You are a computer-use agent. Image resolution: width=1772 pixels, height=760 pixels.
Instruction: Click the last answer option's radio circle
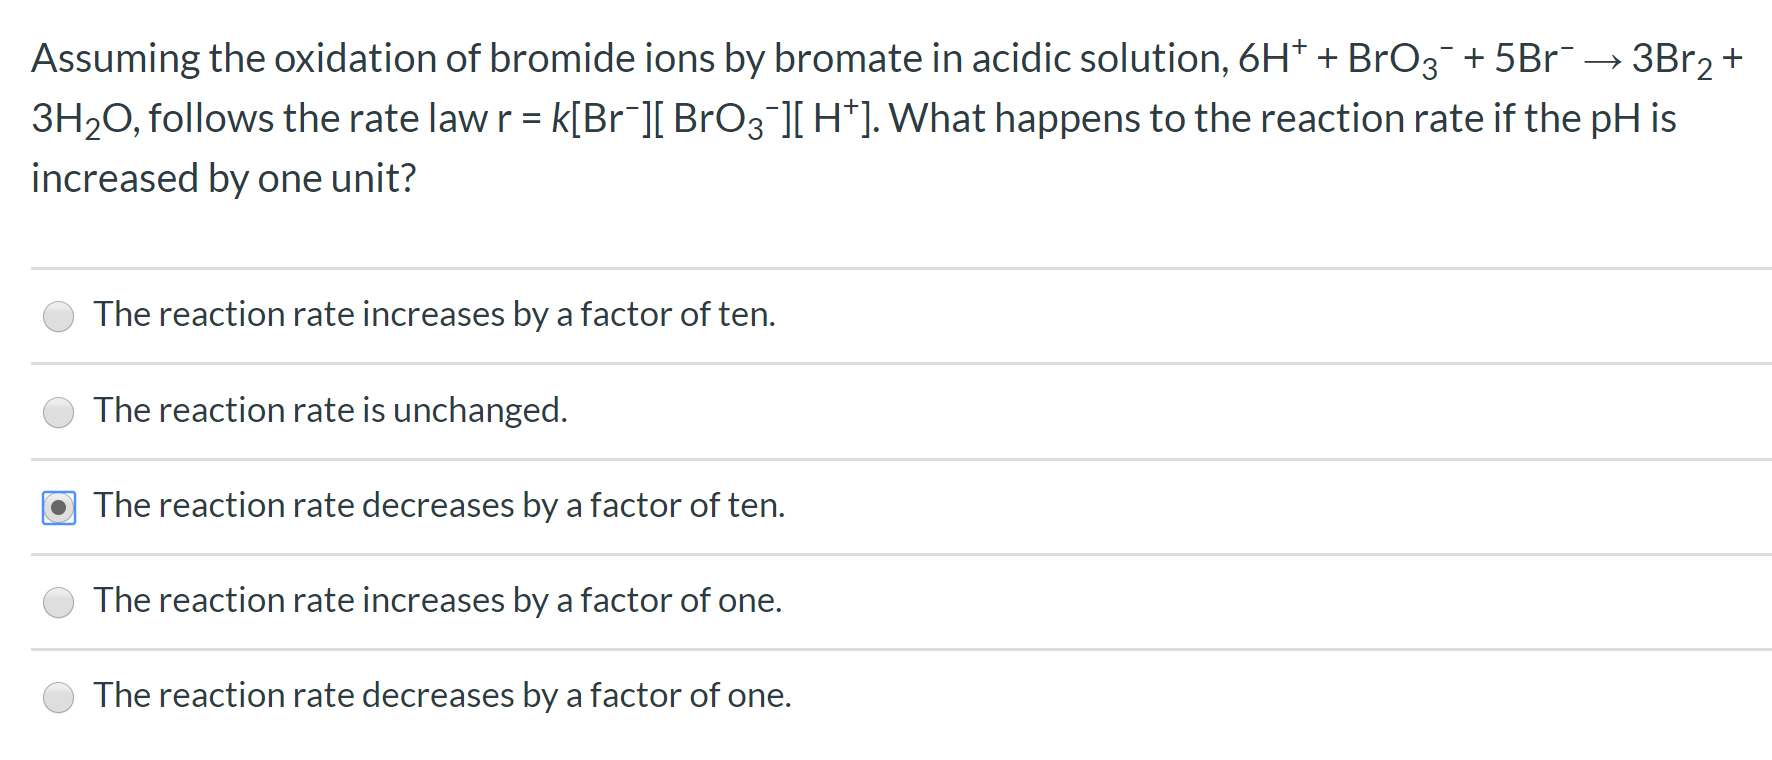(58, 697)
